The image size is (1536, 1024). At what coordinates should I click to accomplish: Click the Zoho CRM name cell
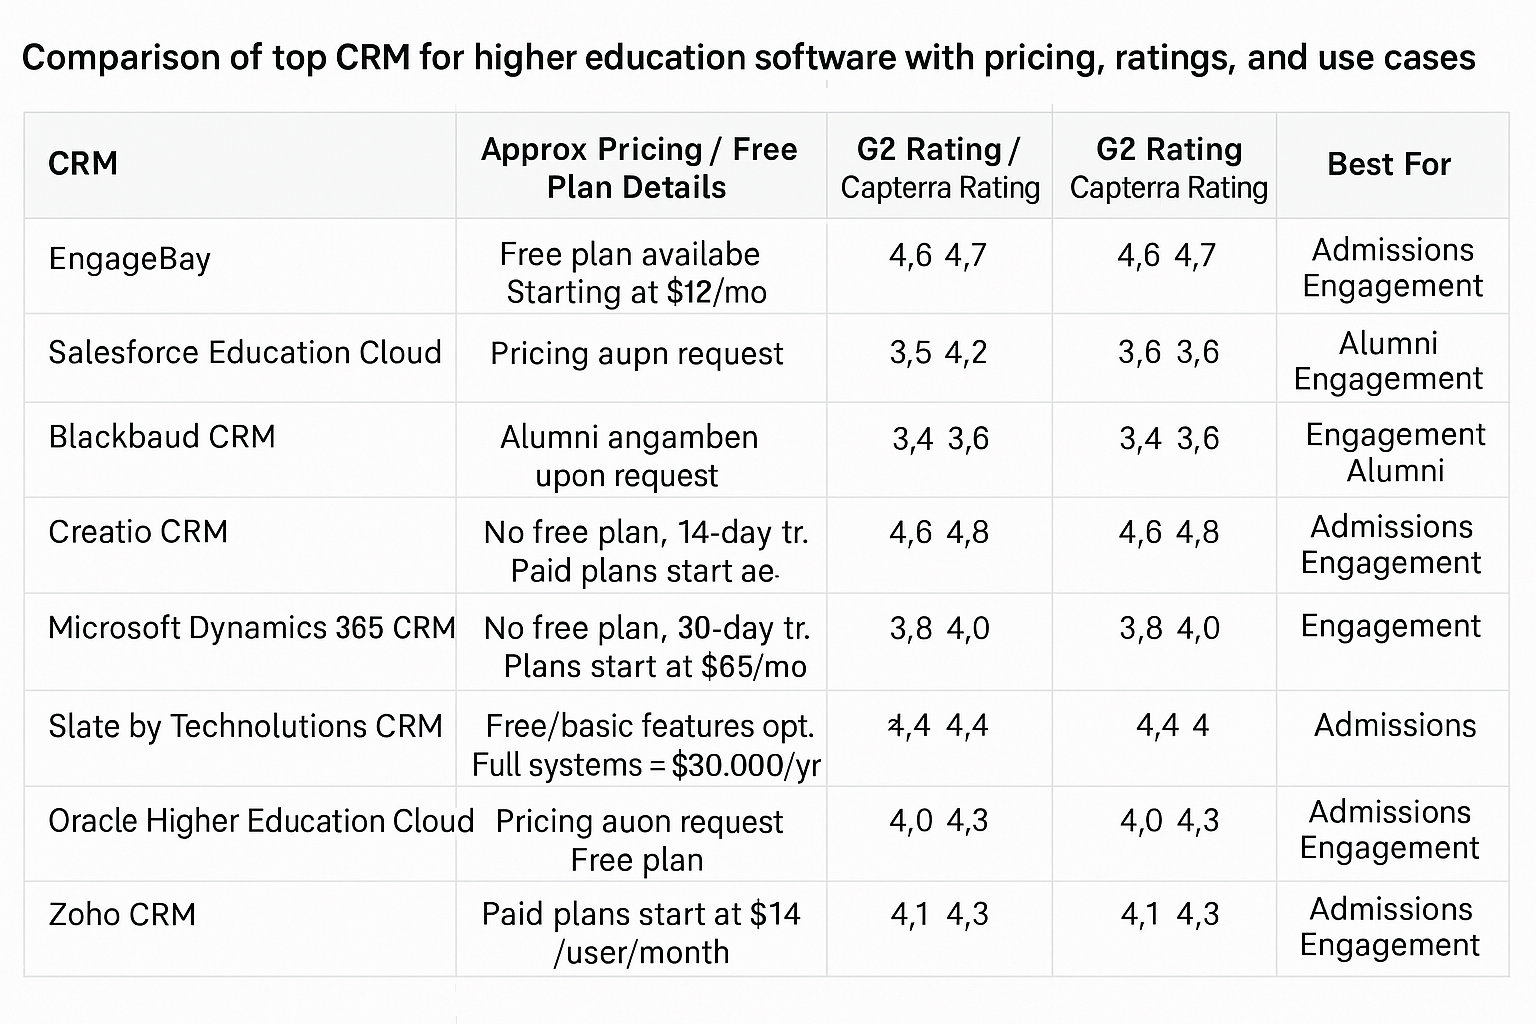click(x=122, y=915)
